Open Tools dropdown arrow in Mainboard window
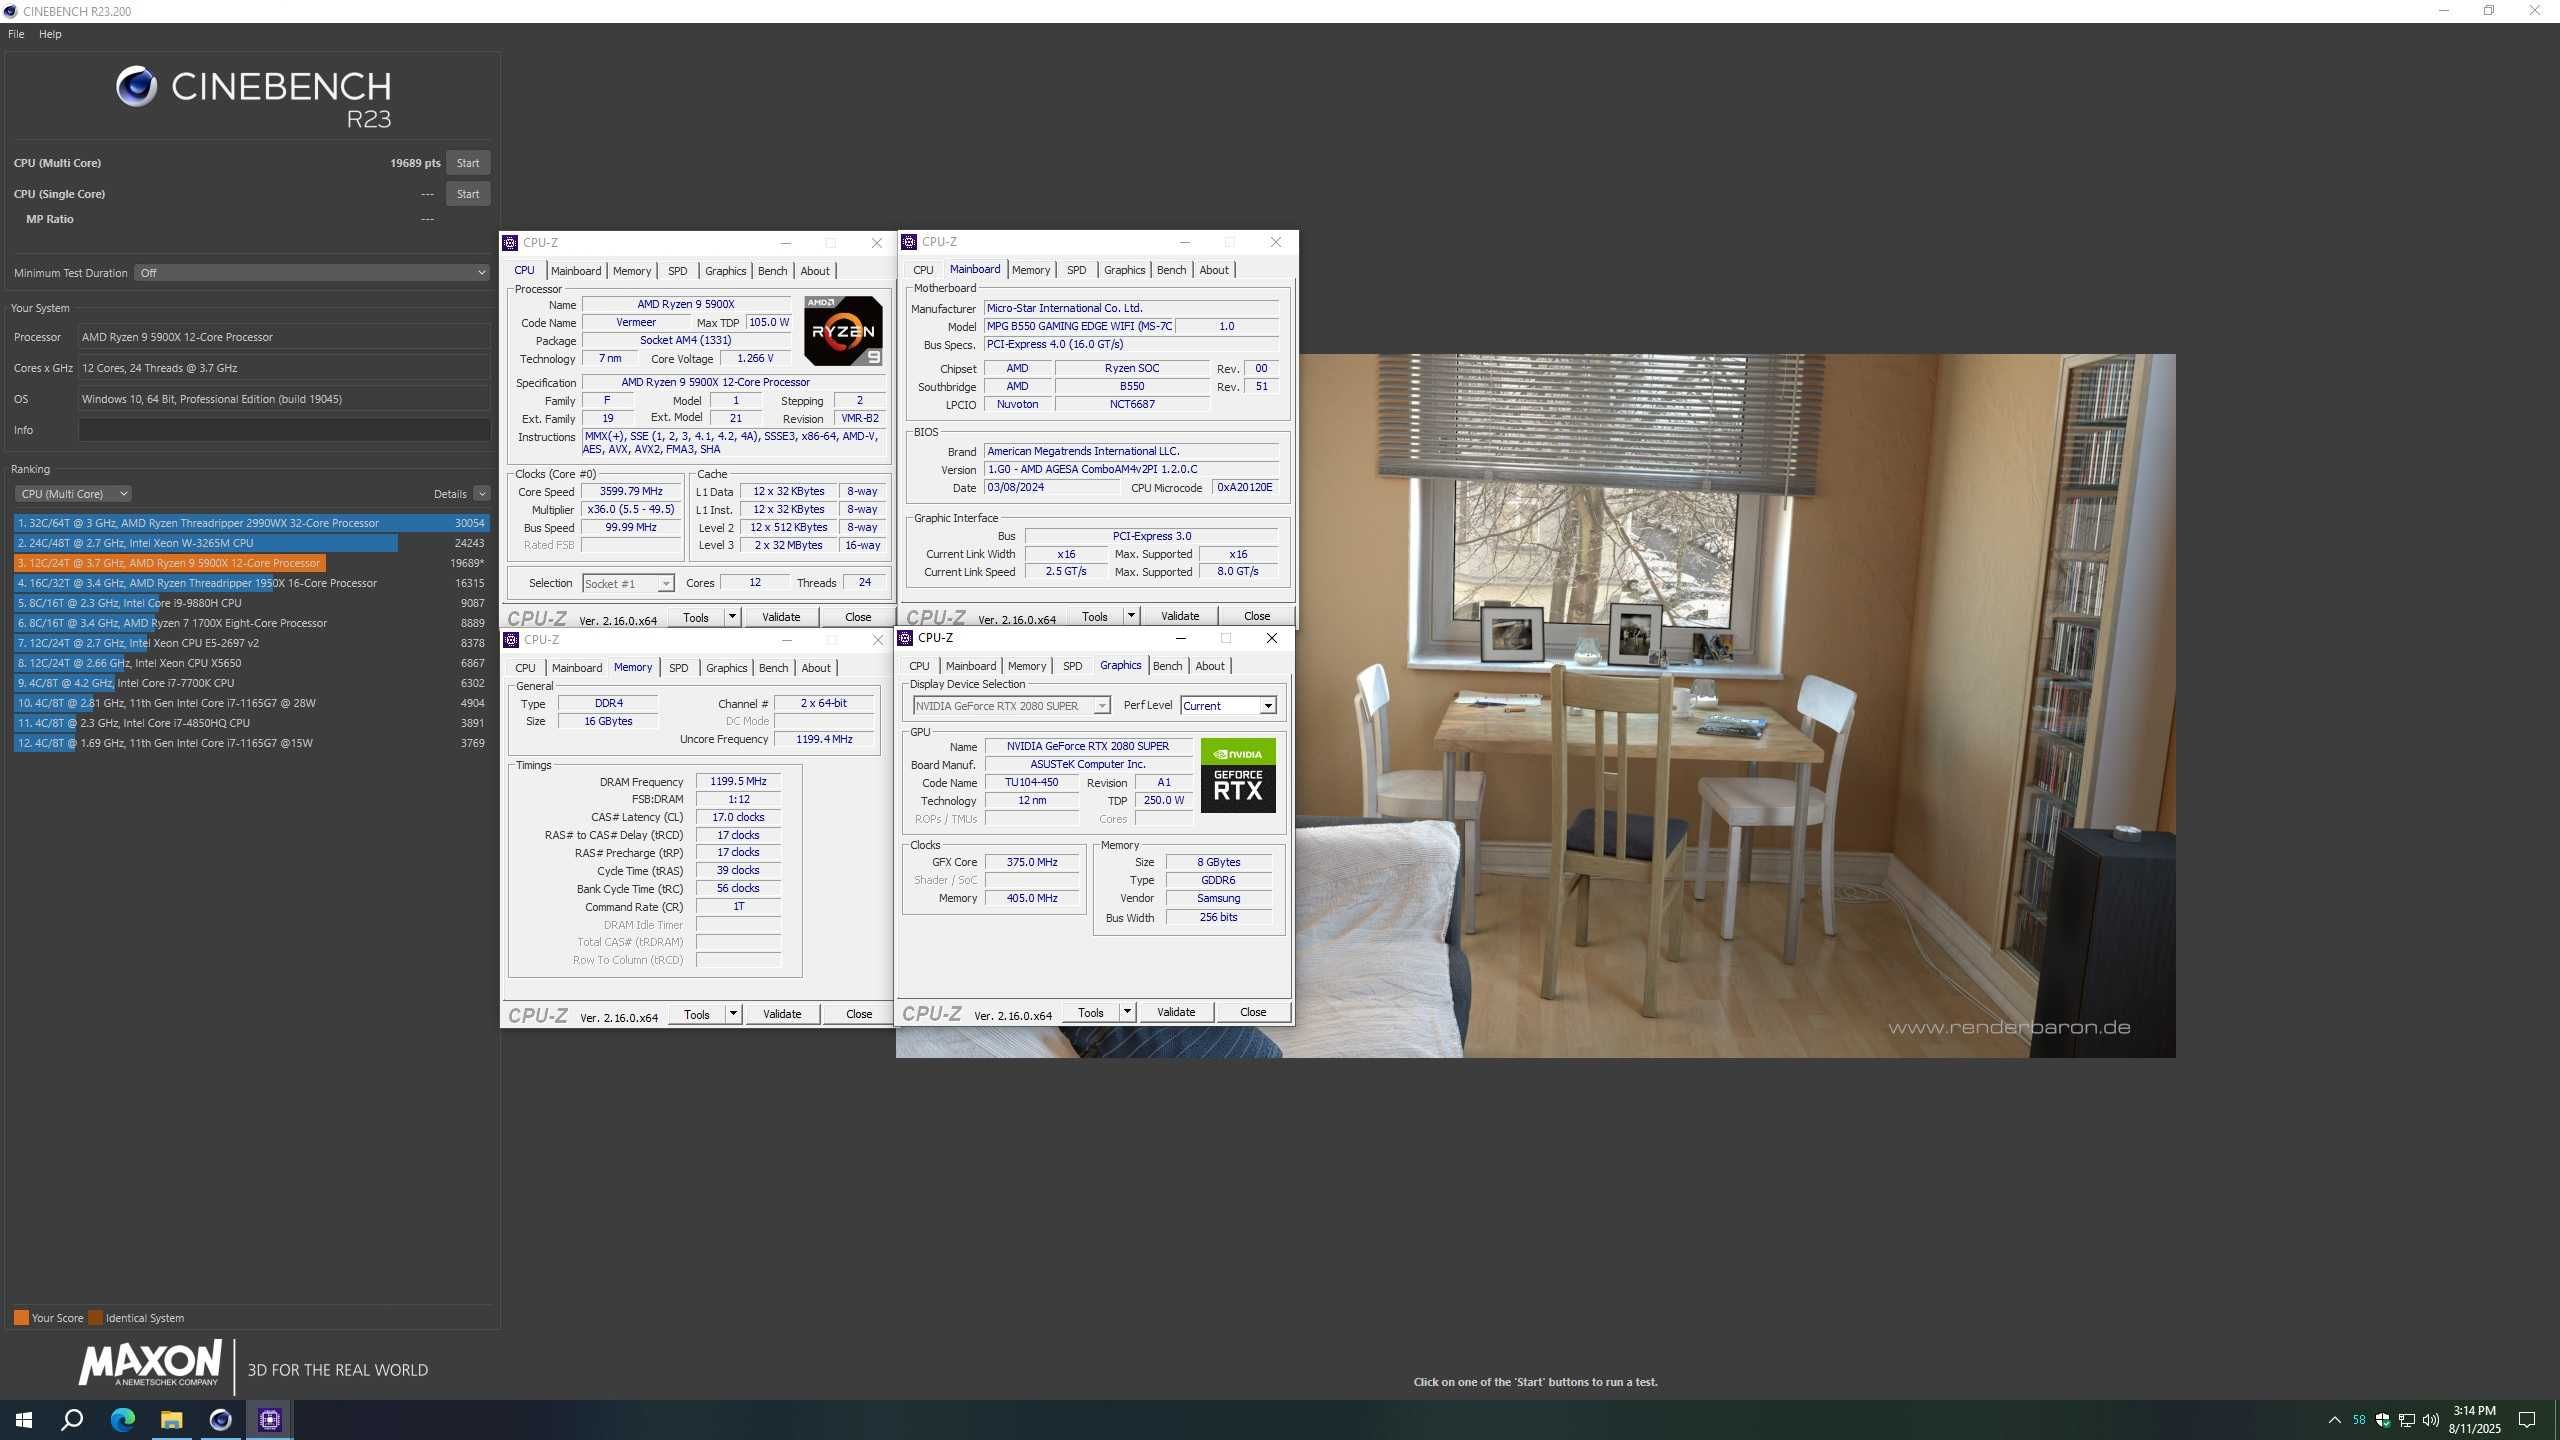 pyautogui.click(x=1131, y=616)
